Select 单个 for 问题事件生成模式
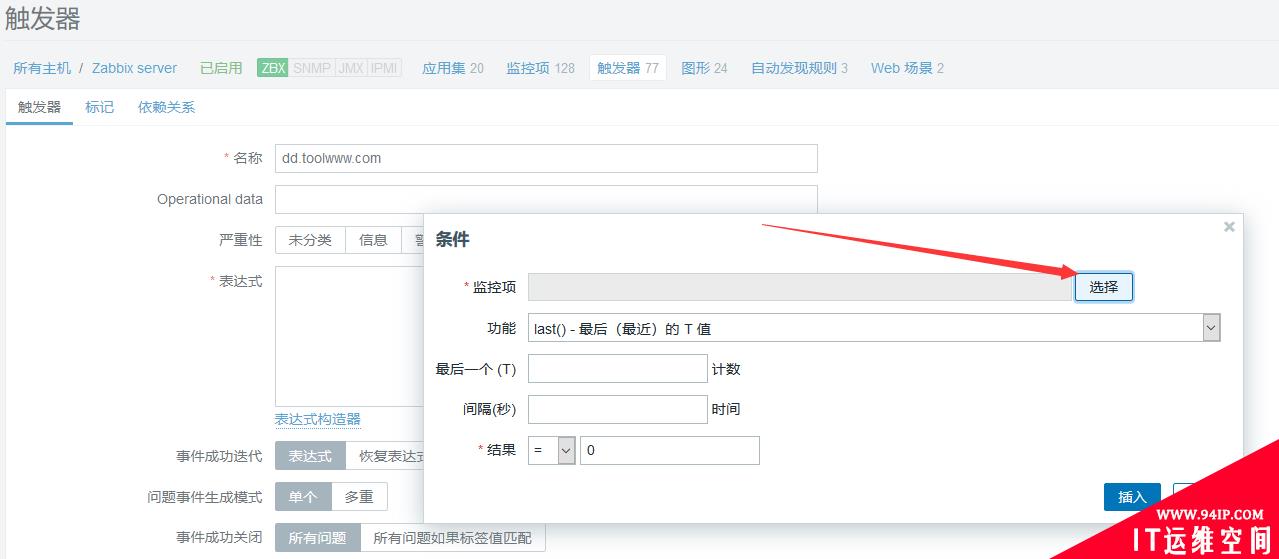This screenshot has height=559, width=1279. (303, 497)
